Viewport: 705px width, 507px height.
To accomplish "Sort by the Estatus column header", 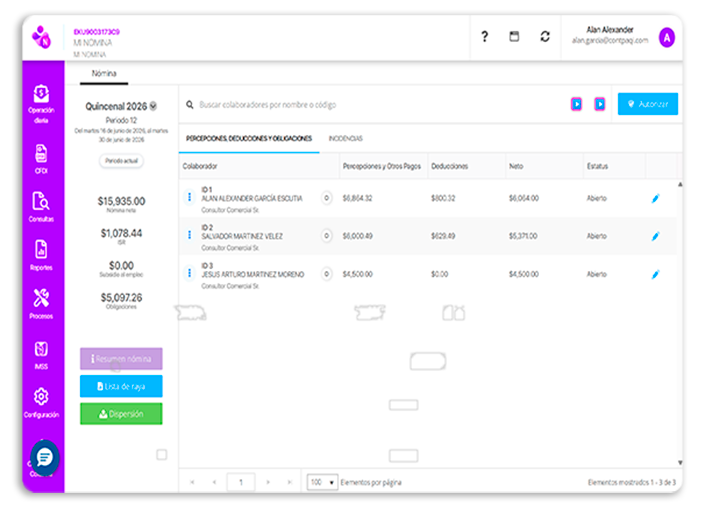I will [597, 166].
